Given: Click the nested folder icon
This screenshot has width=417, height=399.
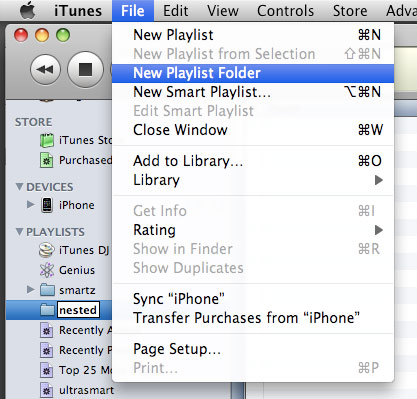Looking at the screenshot, I should 47,310.
